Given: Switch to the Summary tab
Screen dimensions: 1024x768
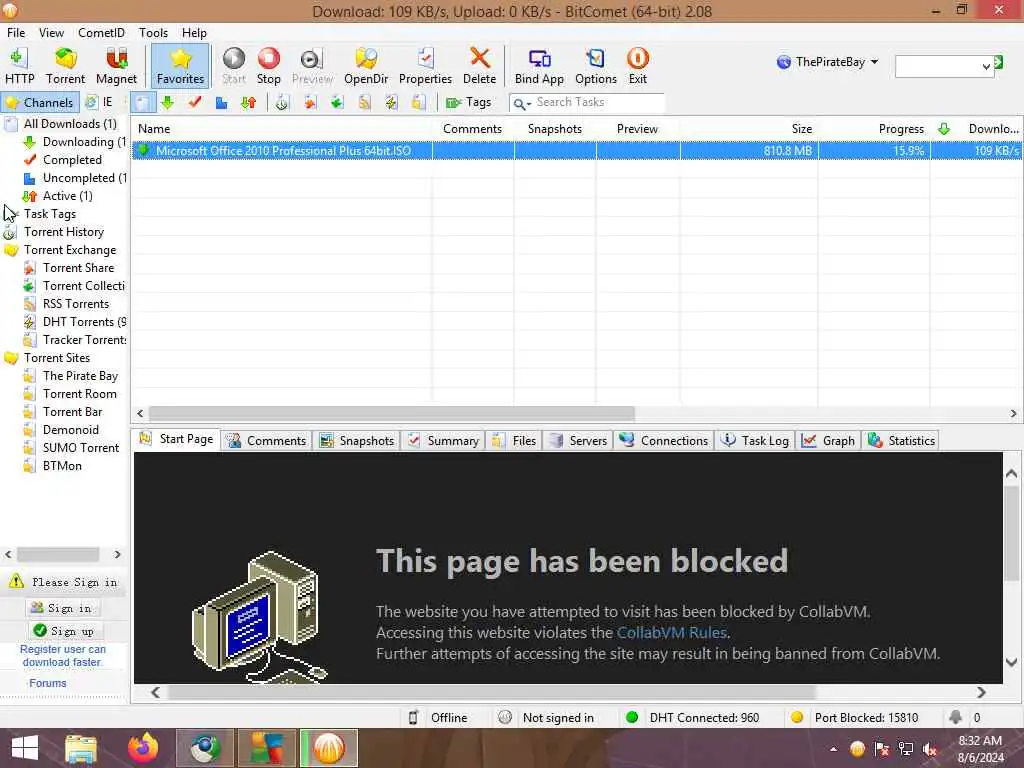Looking at the screenshot, I should pos(443,441).
